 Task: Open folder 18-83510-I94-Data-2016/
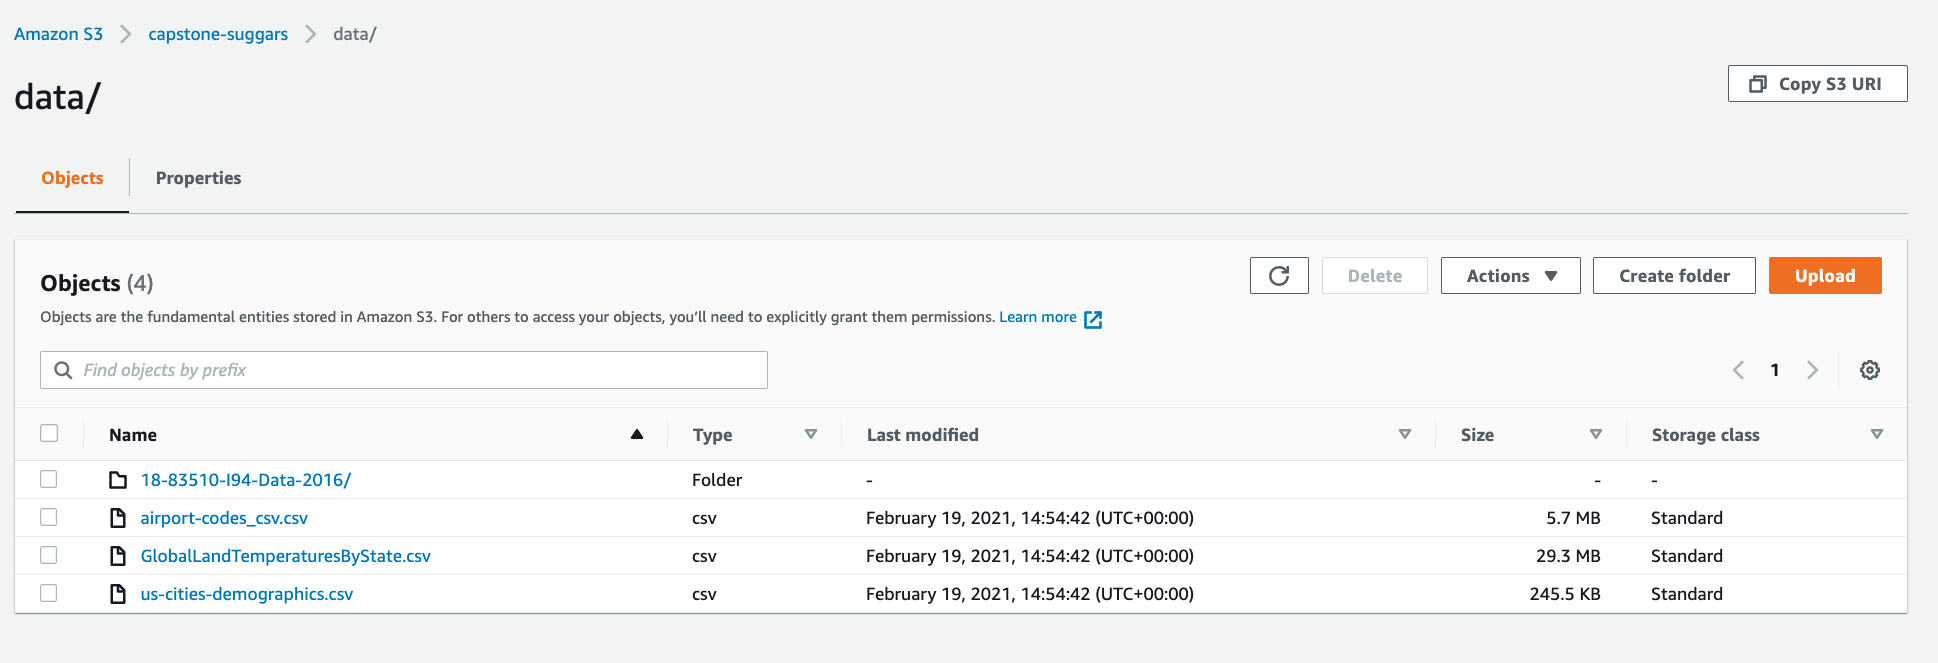click(x=246, y=480)
